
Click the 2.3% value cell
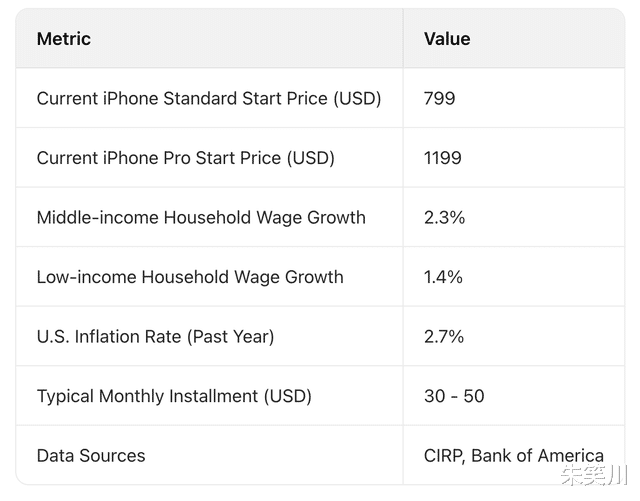(444, 217)
